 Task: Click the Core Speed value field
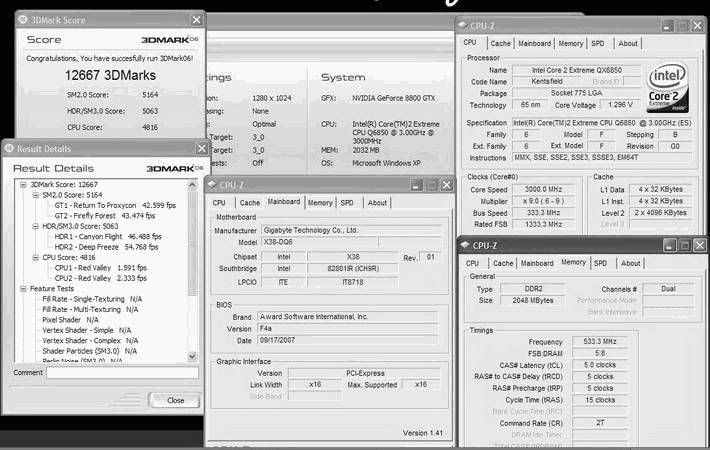pyautogui.click(x=545, y=189)
